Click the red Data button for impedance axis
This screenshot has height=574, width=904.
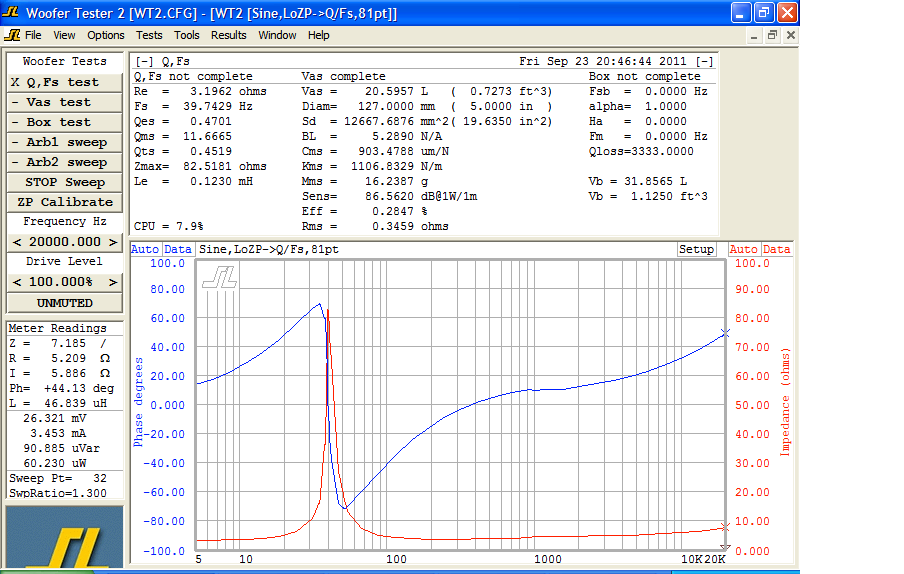pos(777,250)
